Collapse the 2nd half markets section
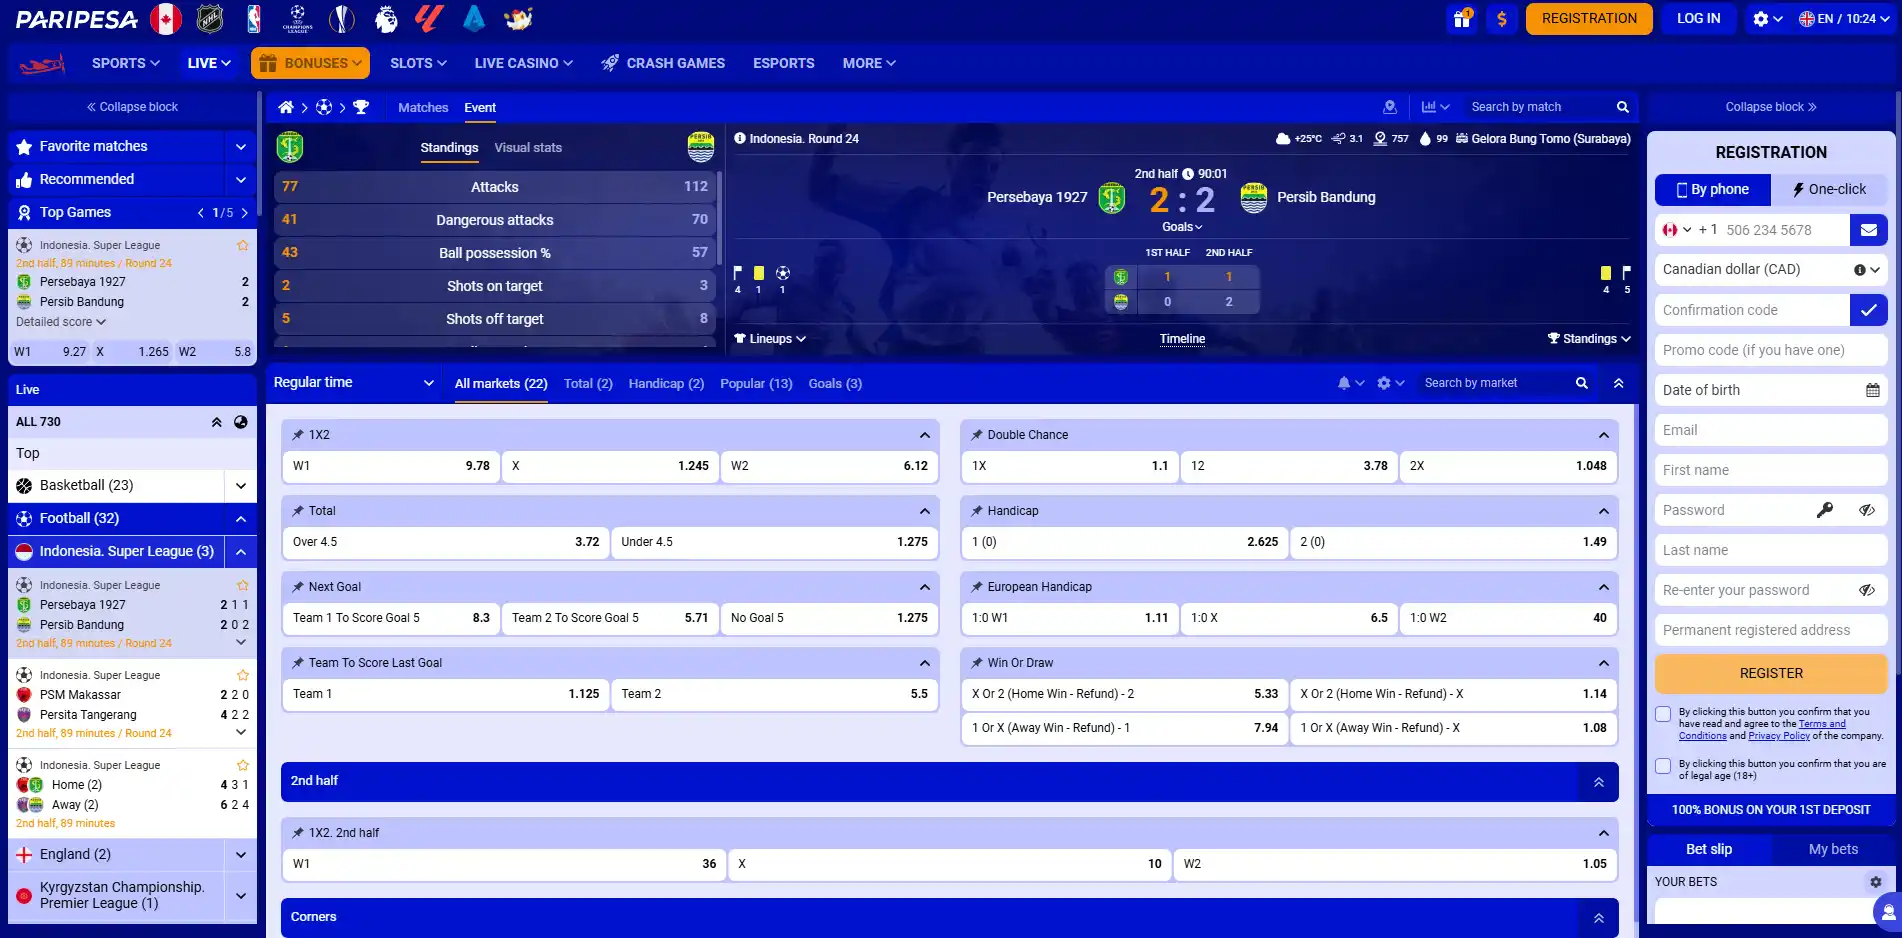Screen dimensions: 1902x938 [1598, 782]
